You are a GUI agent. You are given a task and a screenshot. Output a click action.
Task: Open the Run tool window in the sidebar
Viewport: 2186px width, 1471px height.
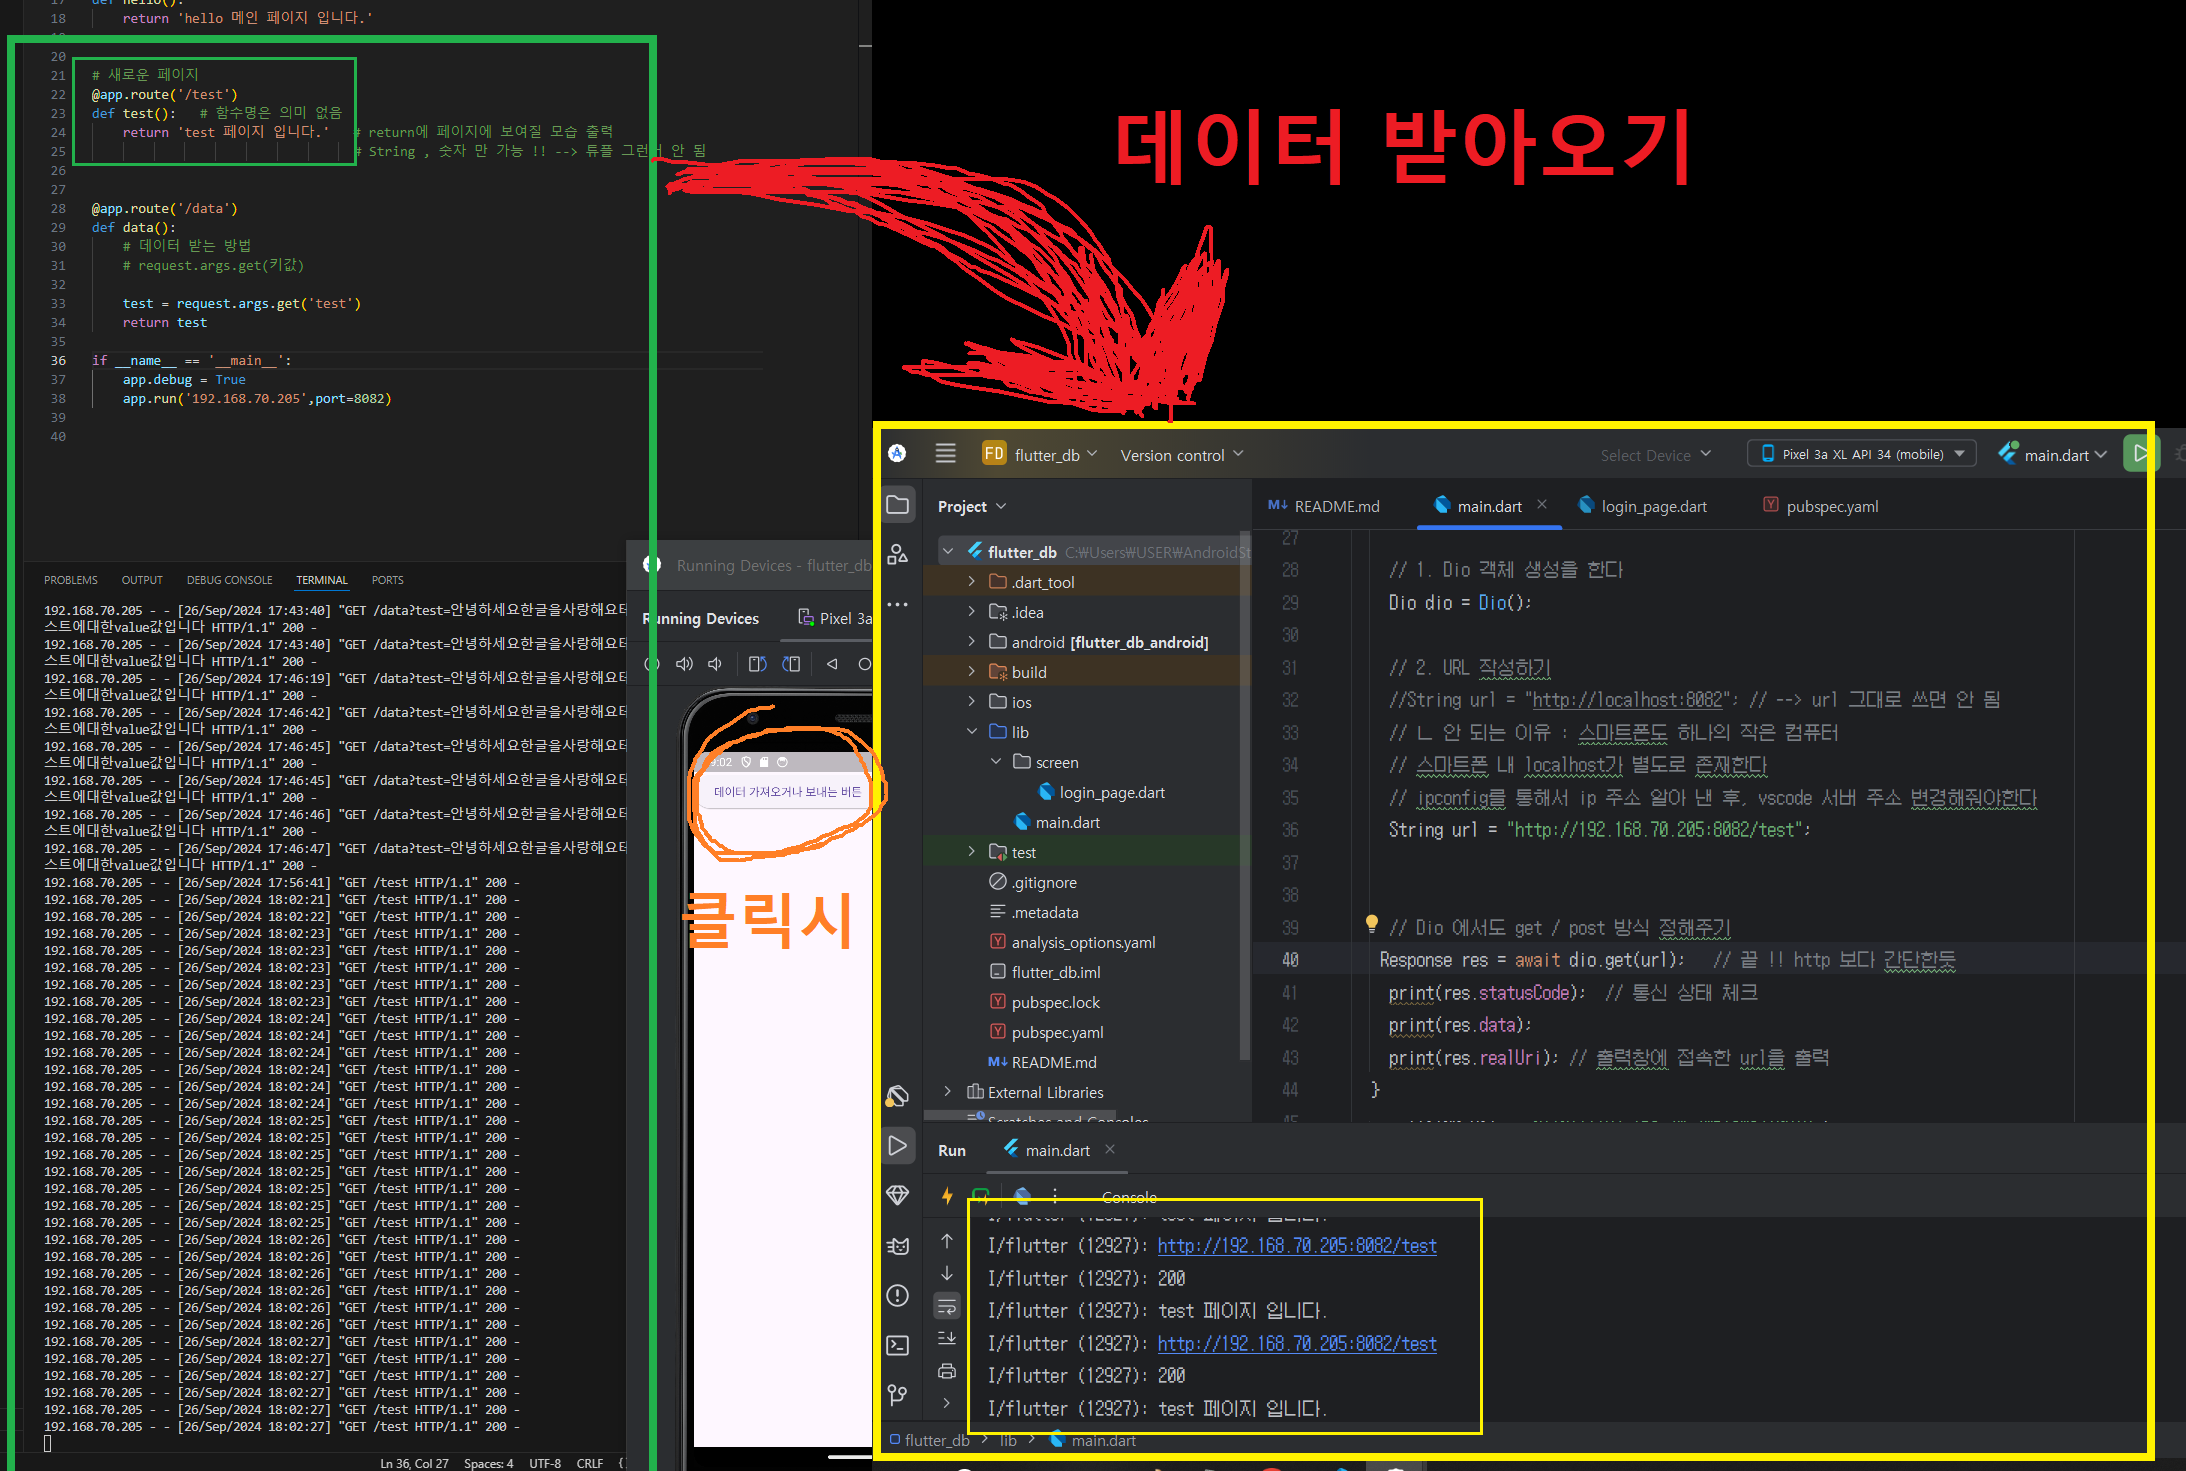pyautogui.click(x=898, y=1146)
